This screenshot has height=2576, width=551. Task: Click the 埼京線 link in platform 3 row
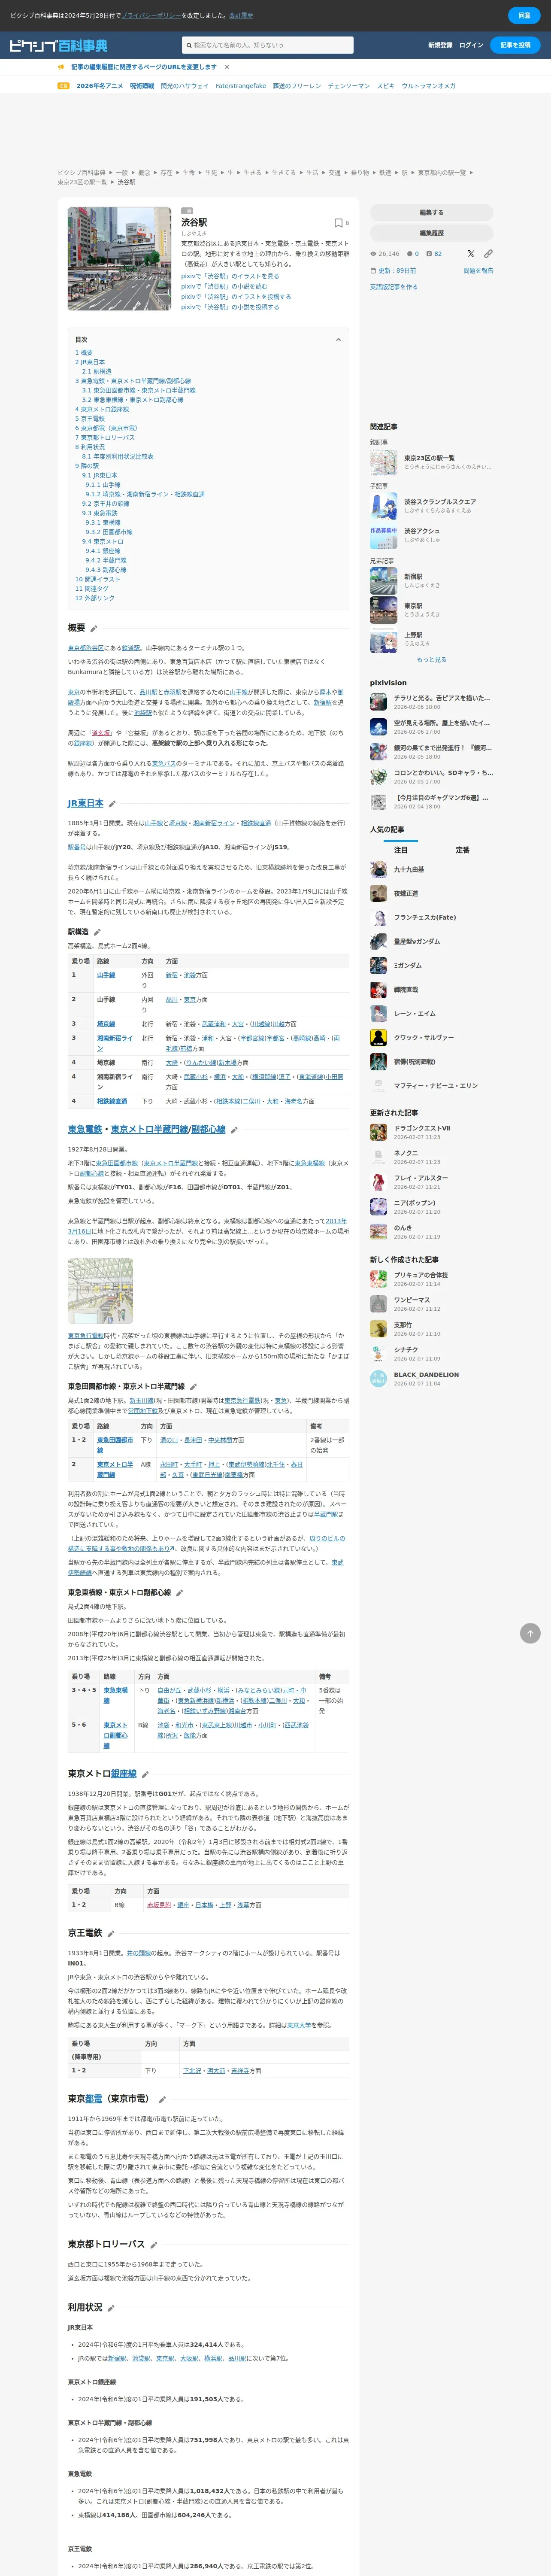point(106,1024)
